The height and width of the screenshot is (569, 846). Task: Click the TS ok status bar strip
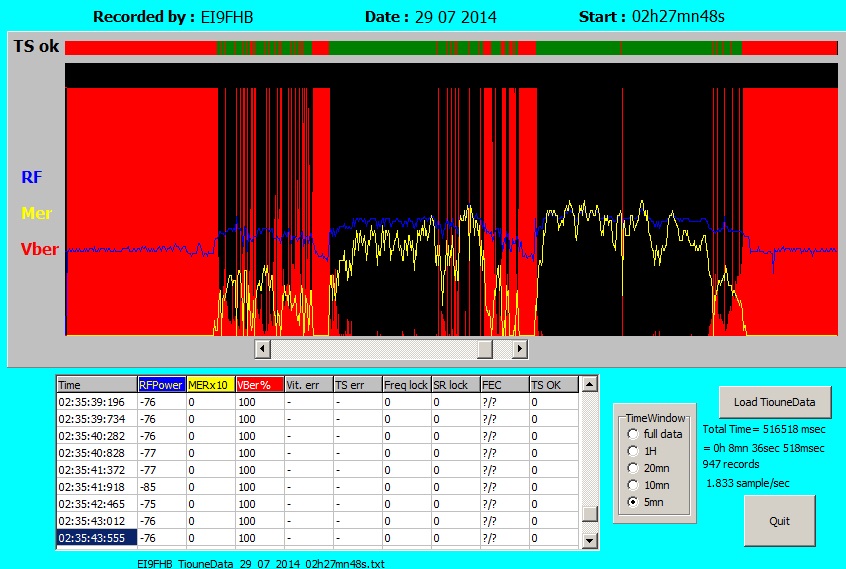[x=450, y=47]
